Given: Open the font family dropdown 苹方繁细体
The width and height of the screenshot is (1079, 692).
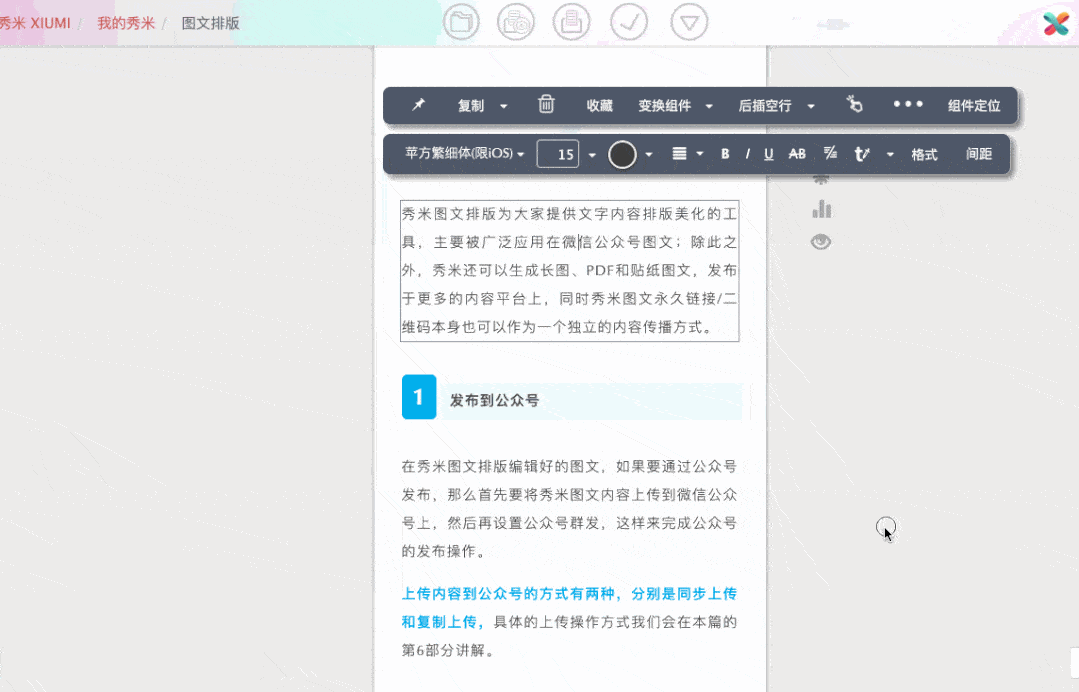Looking at the screenshot, I should [464, 153].
